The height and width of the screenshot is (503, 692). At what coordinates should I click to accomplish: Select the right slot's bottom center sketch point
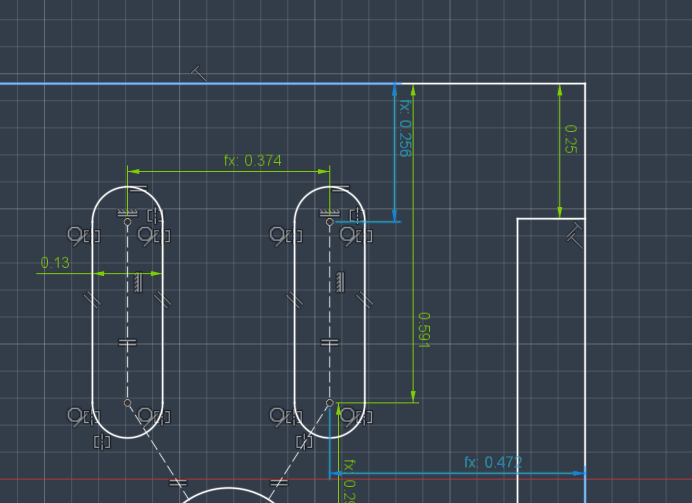click(x=330, y=403)
